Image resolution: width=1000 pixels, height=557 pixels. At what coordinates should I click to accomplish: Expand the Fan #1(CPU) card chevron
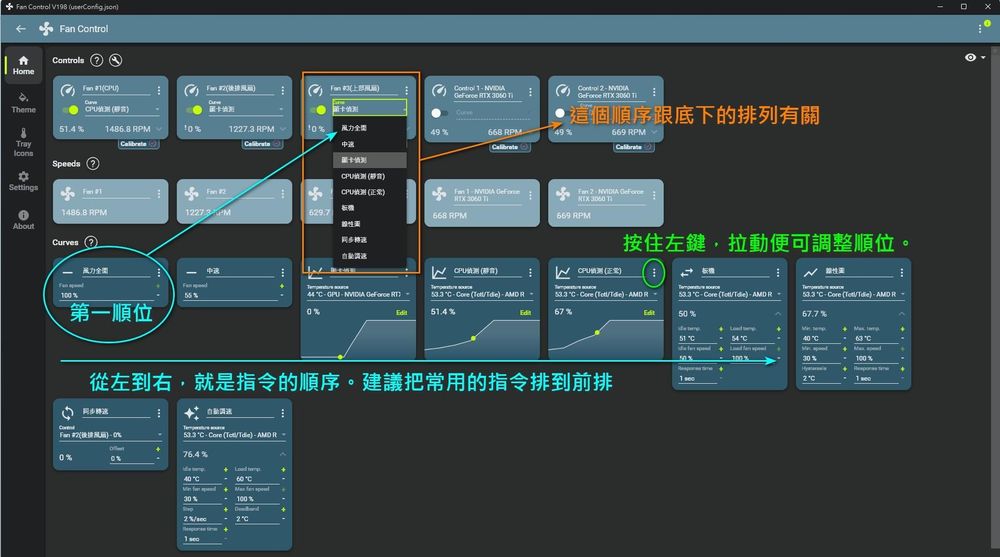(159, 129)
